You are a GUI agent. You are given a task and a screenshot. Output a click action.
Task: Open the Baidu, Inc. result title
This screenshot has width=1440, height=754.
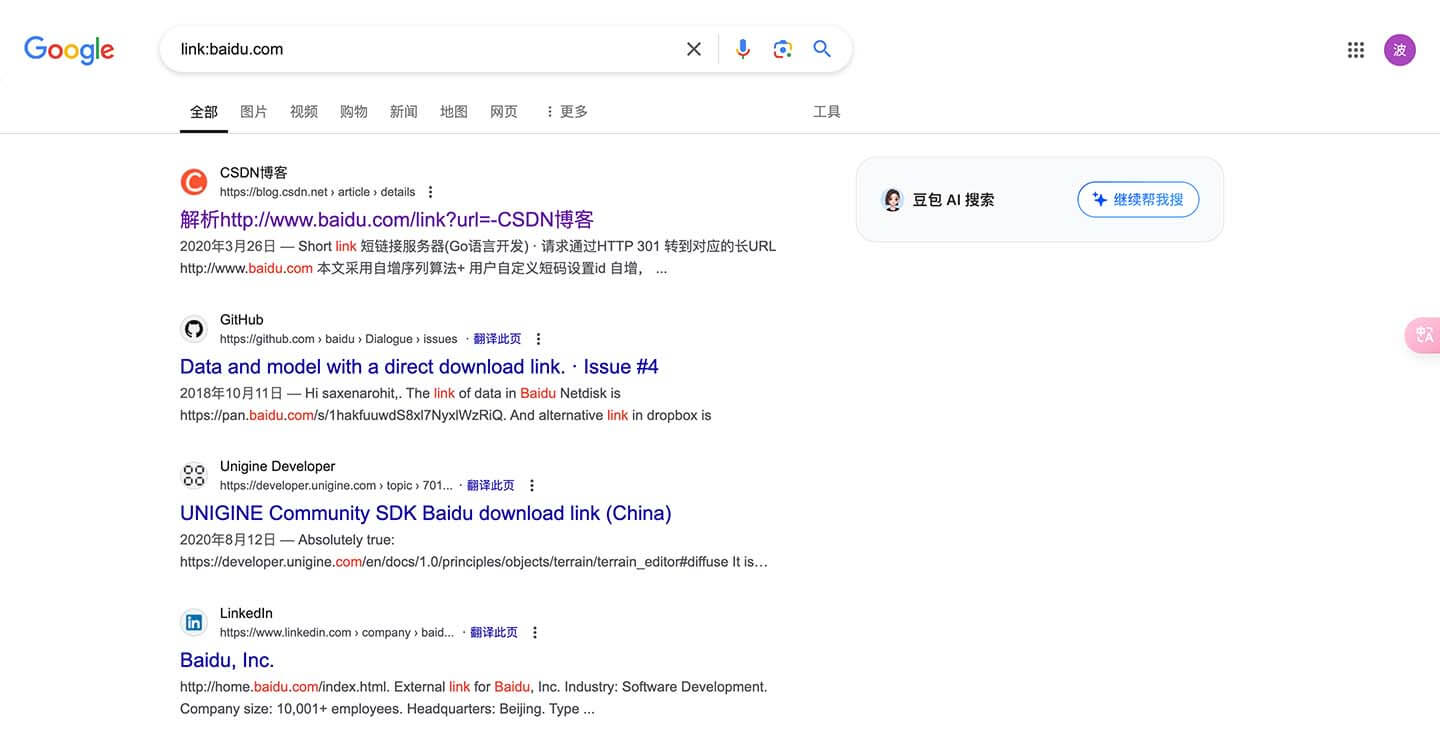coord(227,660)
